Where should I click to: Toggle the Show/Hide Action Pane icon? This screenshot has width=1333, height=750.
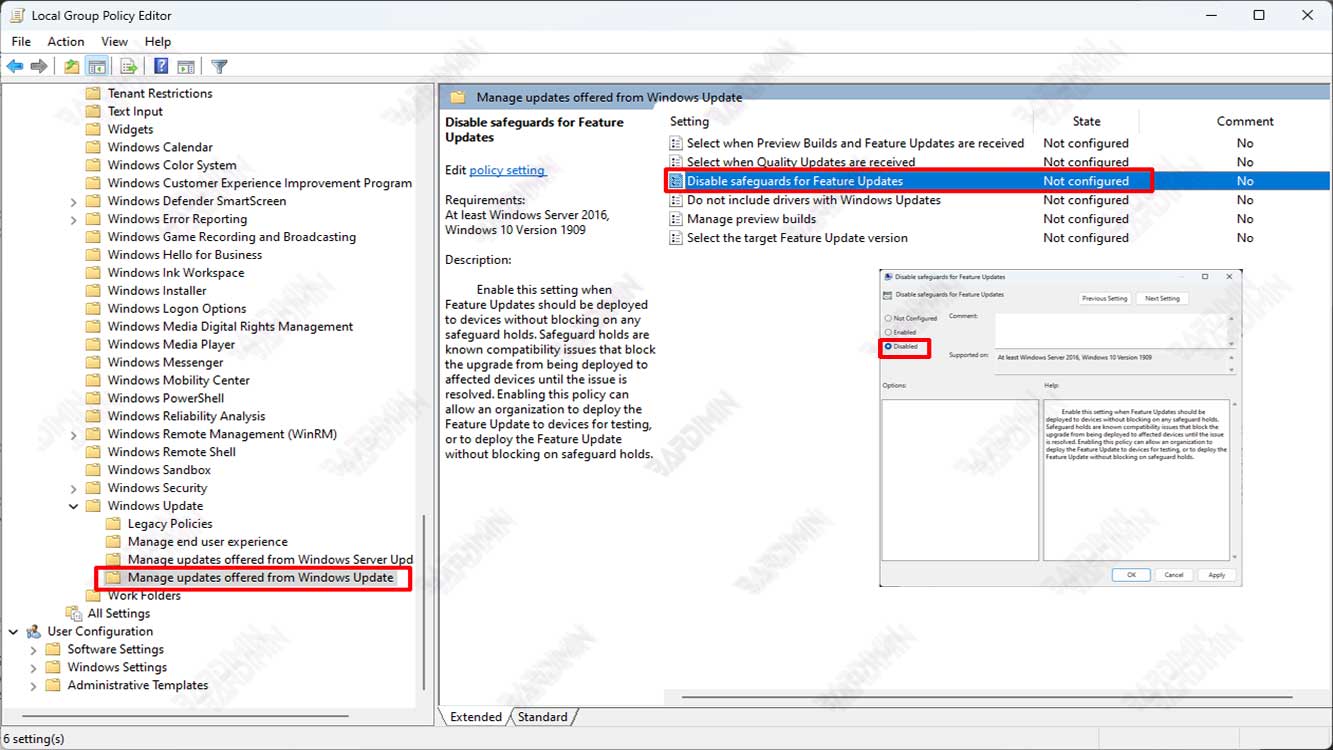(186, 67)
